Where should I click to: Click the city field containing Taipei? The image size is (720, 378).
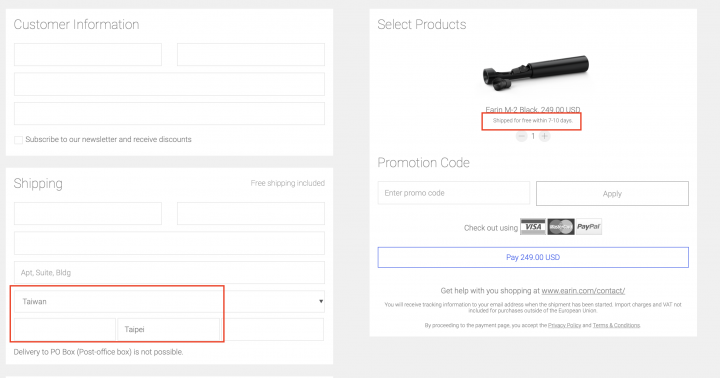(x=169, y=329)
